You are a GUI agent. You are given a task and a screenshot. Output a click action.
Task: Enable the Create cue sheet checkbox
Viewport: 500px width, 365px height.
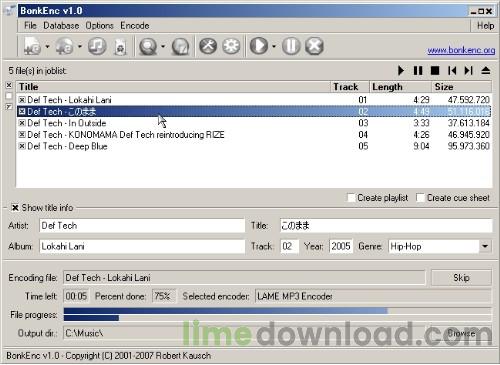click(x=420, y=198)
